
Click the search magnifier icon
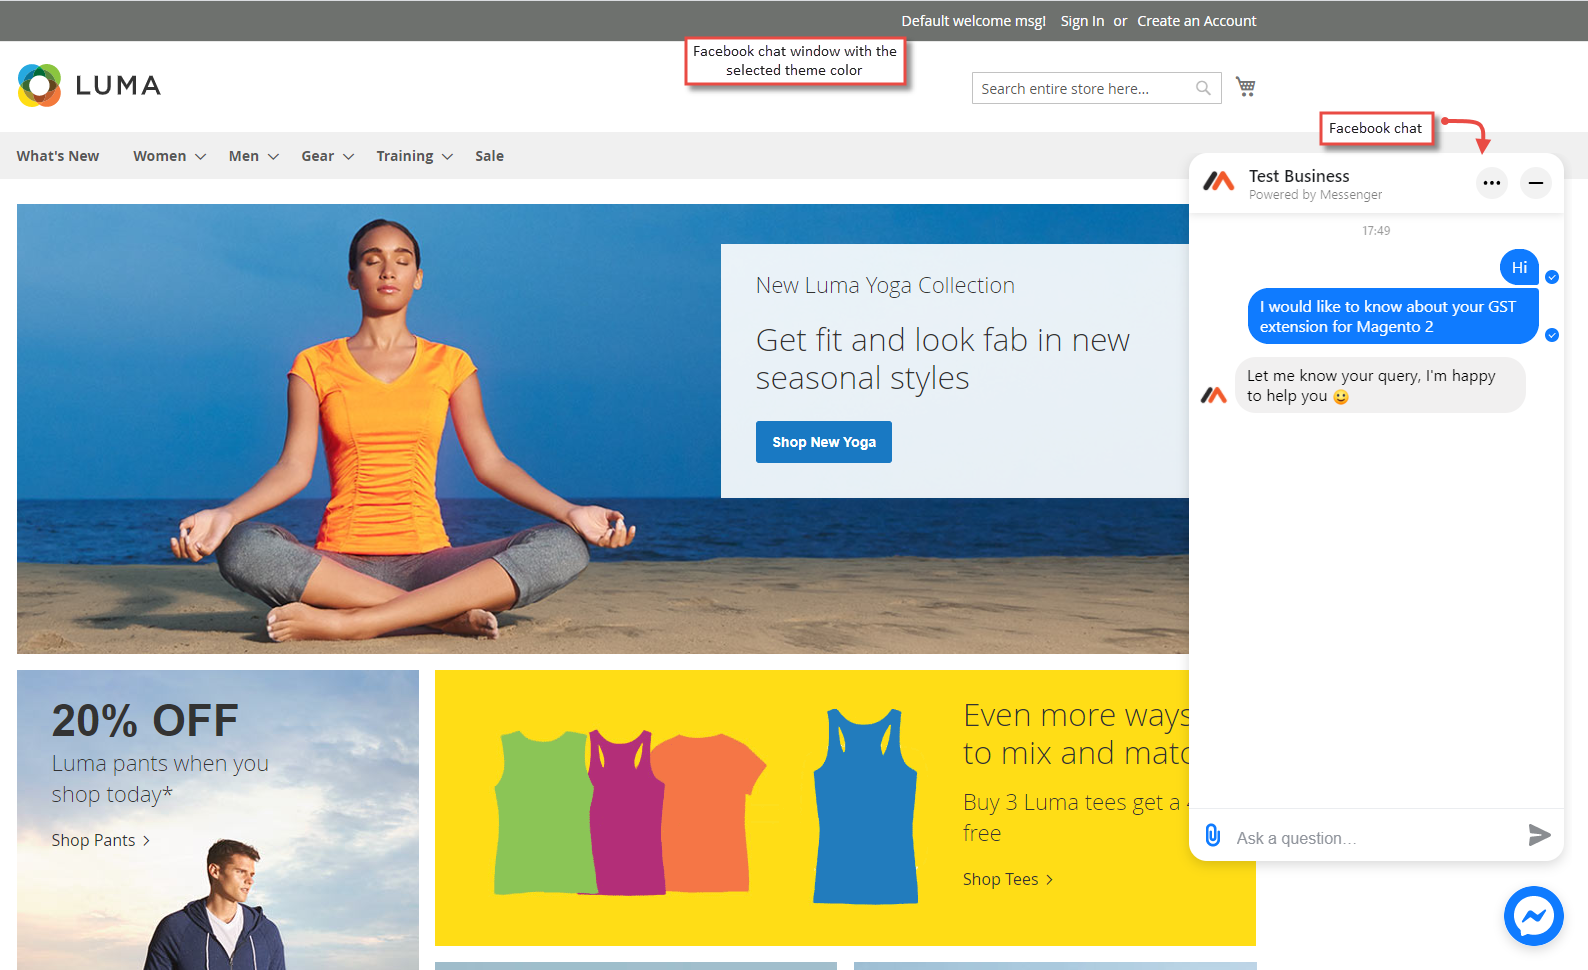1203,88
